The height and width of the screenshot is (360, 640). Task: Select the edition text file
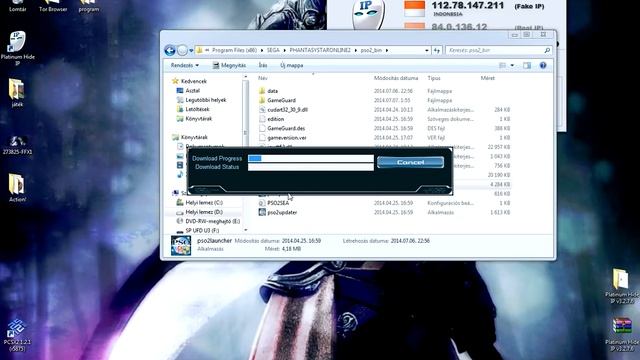[x=276, y=119]
